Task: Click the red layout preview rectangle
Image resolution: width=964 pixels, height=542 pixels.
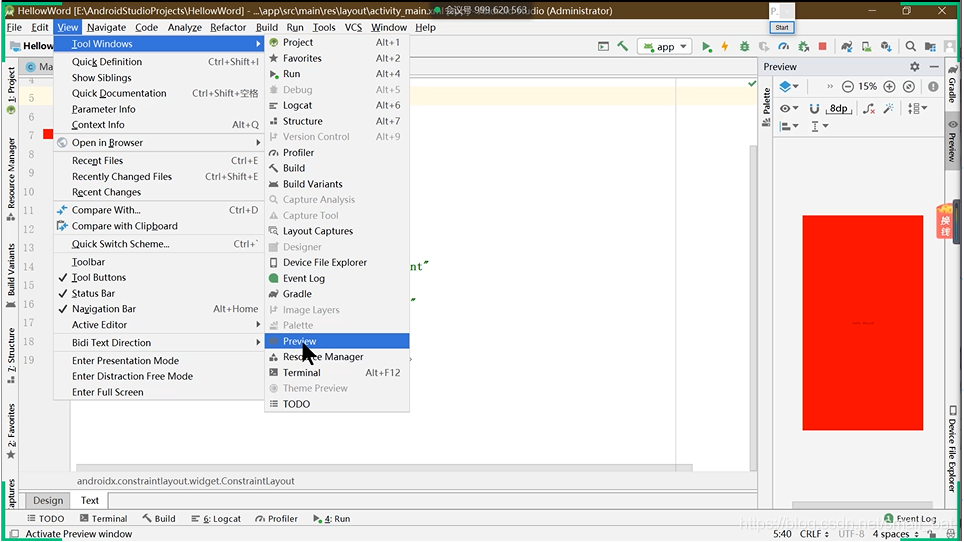Action: pyautogui.click(x=863, y=323)
